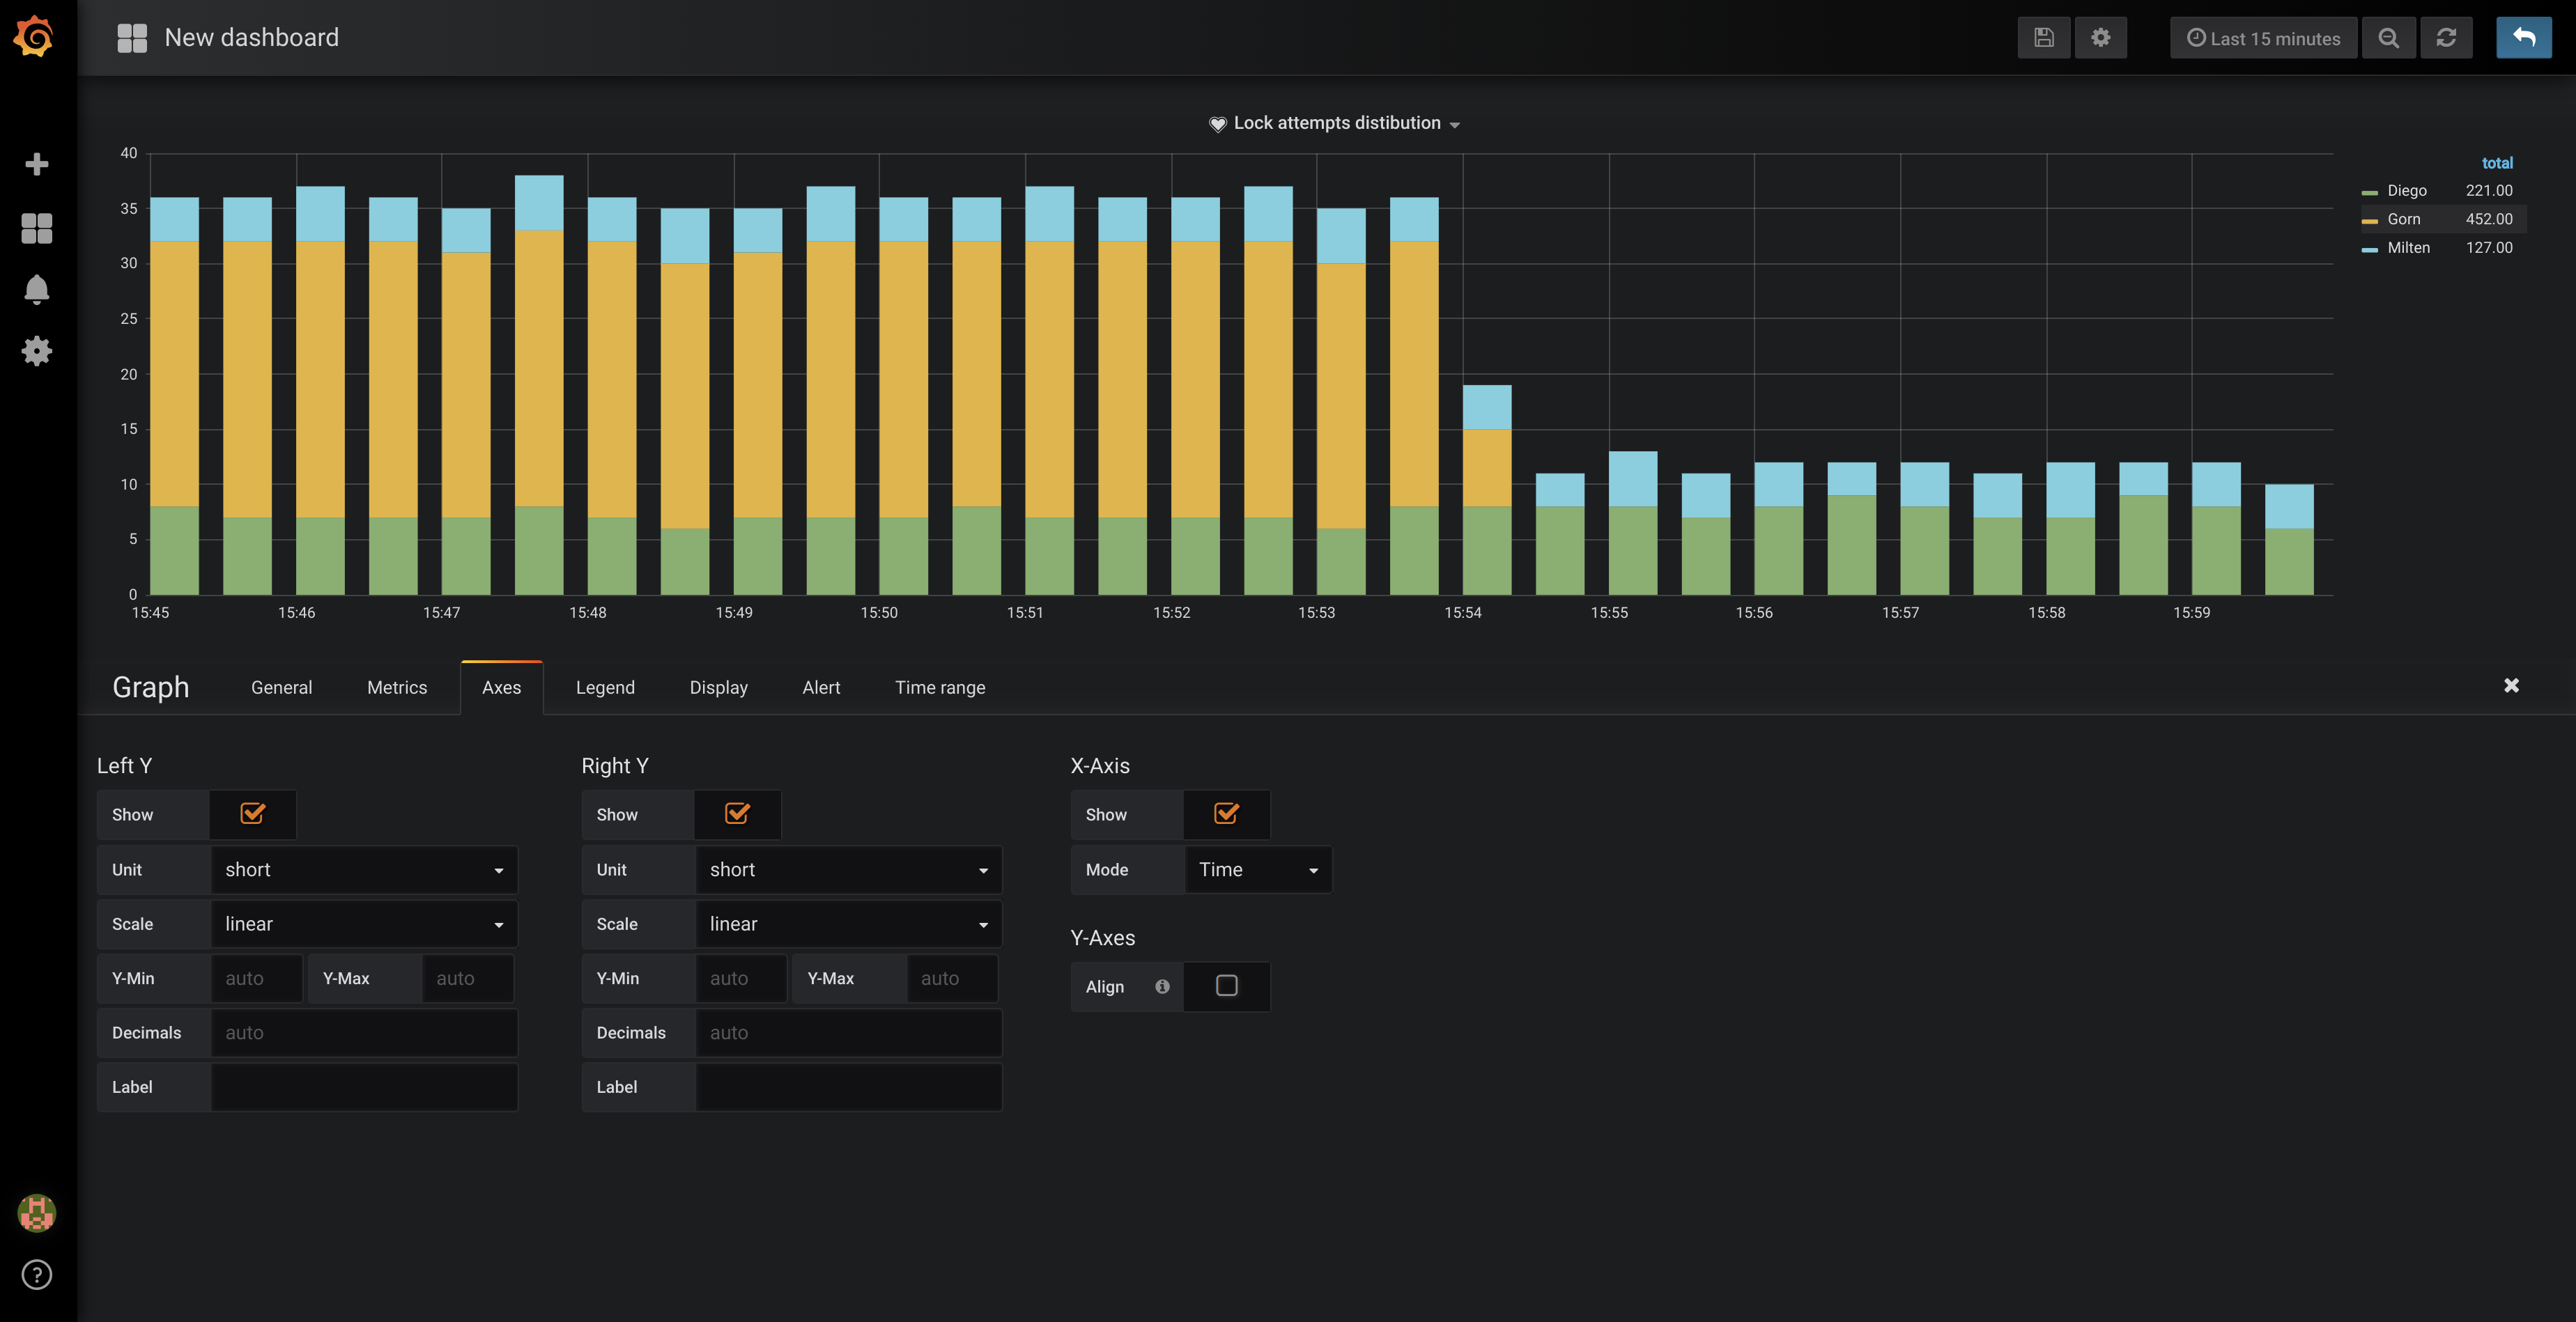Screen dimensions: 2576x1322
Task: Click the save dashboard floppy icon
Action: pyautogui.click(x=2043, y=38)
